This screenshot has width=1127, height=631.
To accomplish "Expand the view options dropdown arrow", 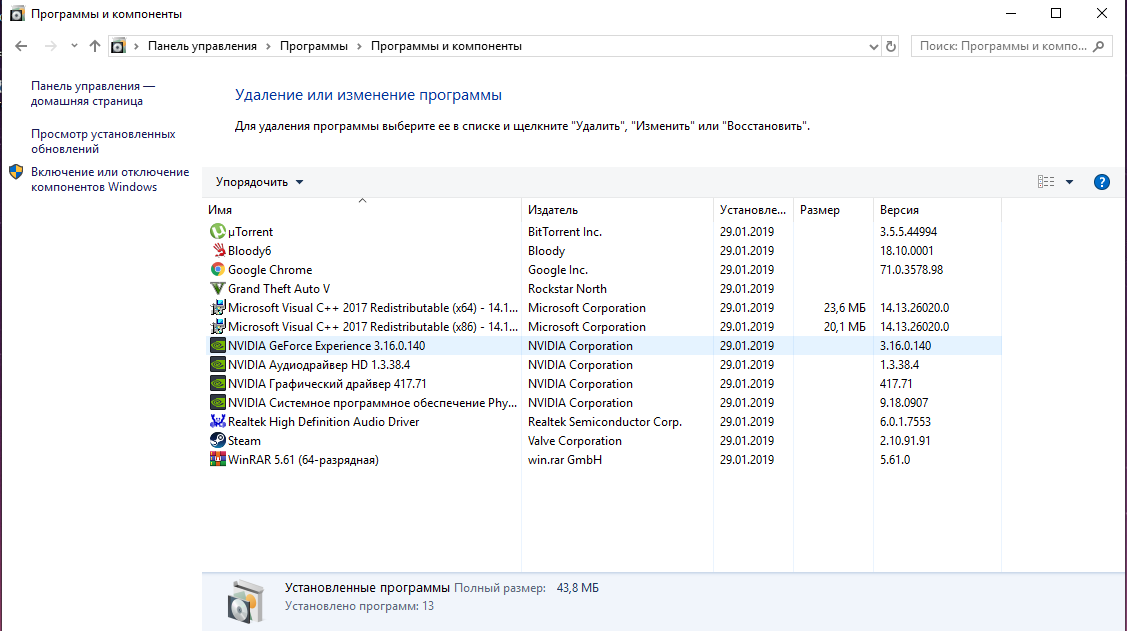I will 1070,182.
